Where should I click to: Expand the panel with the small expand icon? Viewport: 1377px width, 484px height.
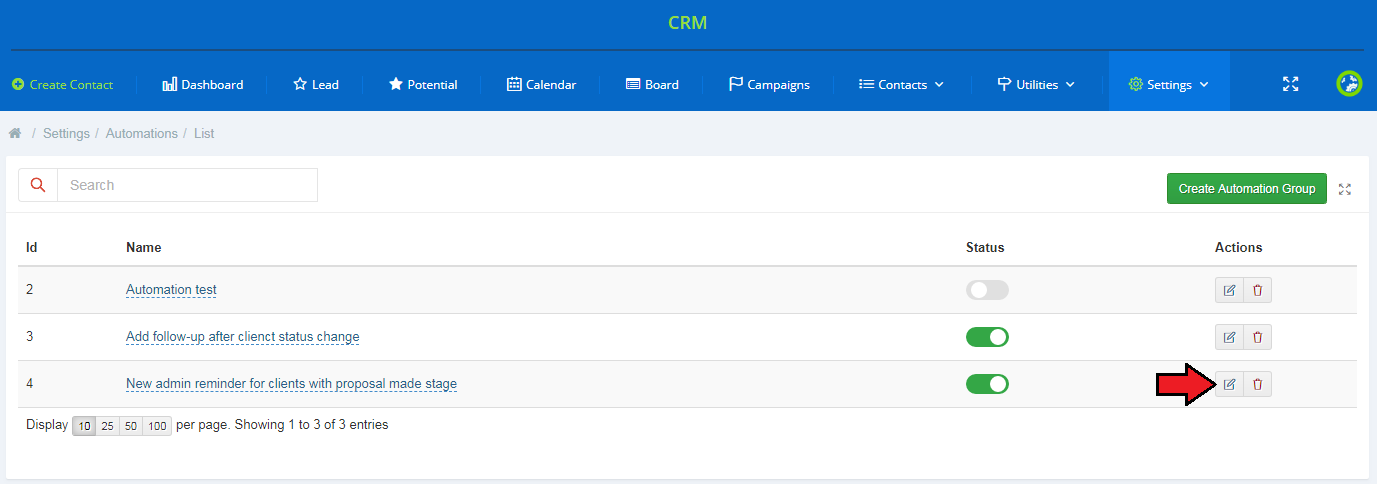pos(1345,189)
